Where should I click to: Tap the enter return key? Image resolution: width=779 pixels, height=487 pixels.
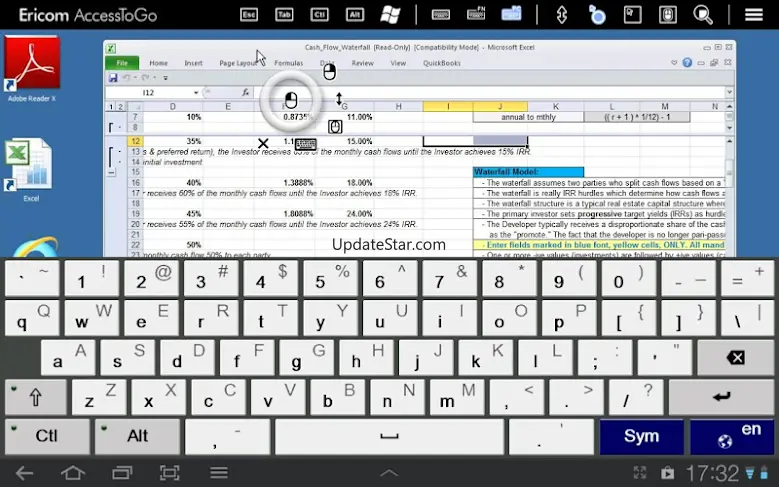[721, 397]
